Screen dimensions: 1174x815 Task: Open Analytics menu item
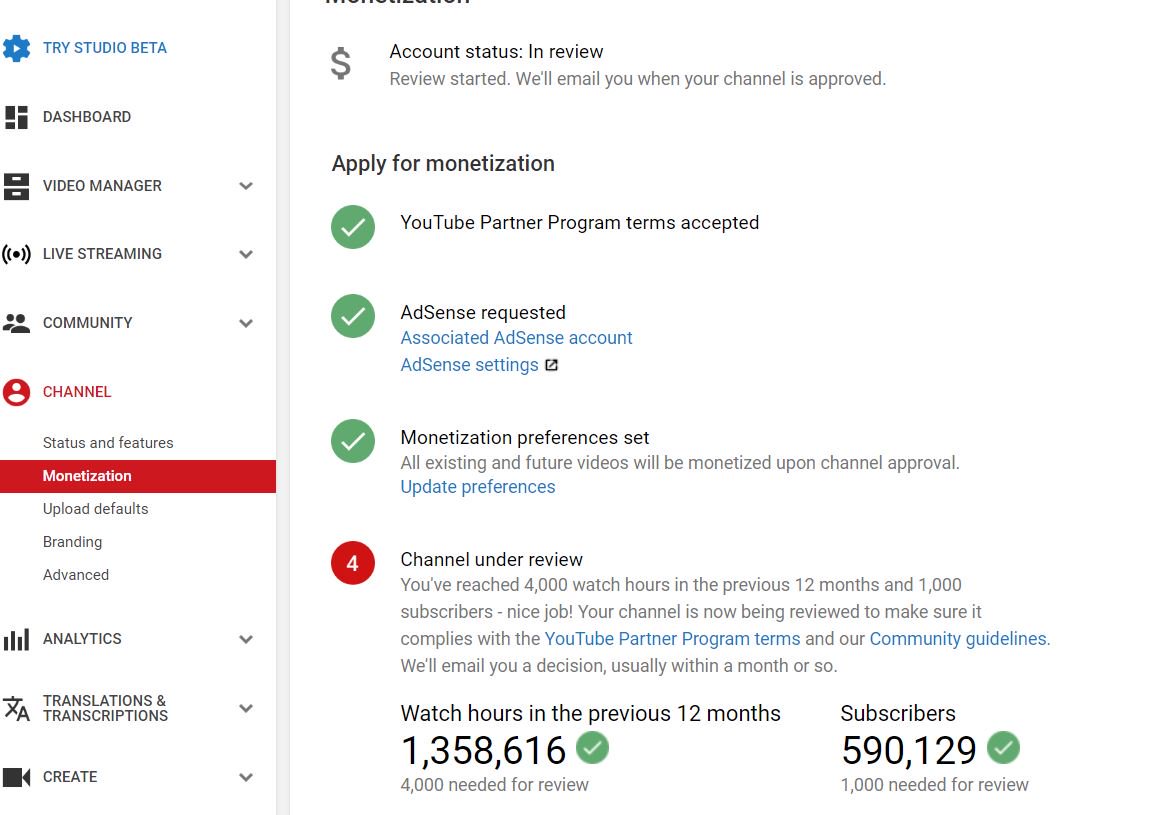point(82,638)
